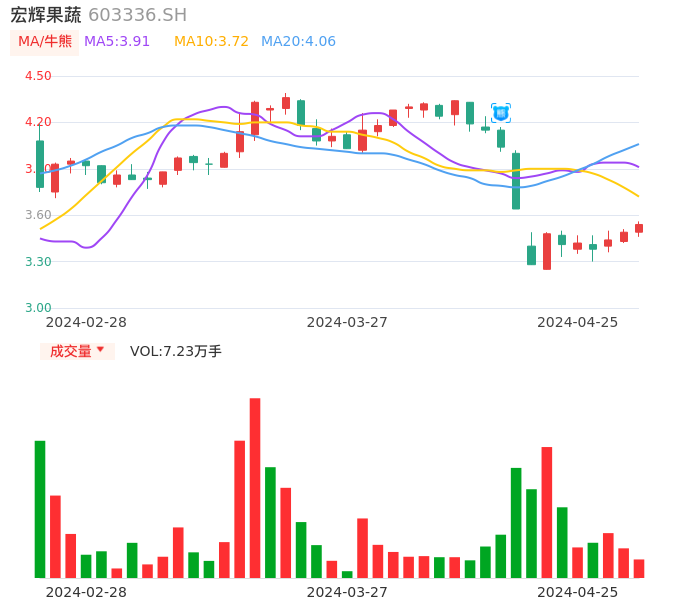Click the 3.30 price axis label
The image size is (686, 606).
38,262
